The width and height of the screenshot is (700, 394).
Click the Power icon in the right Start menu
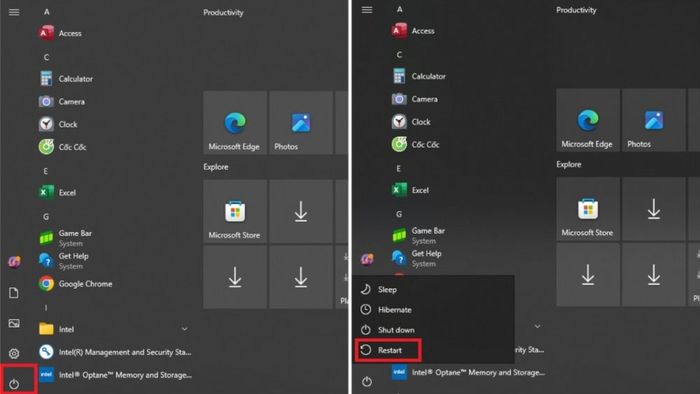pyautogui.click(x=367, y=382)
